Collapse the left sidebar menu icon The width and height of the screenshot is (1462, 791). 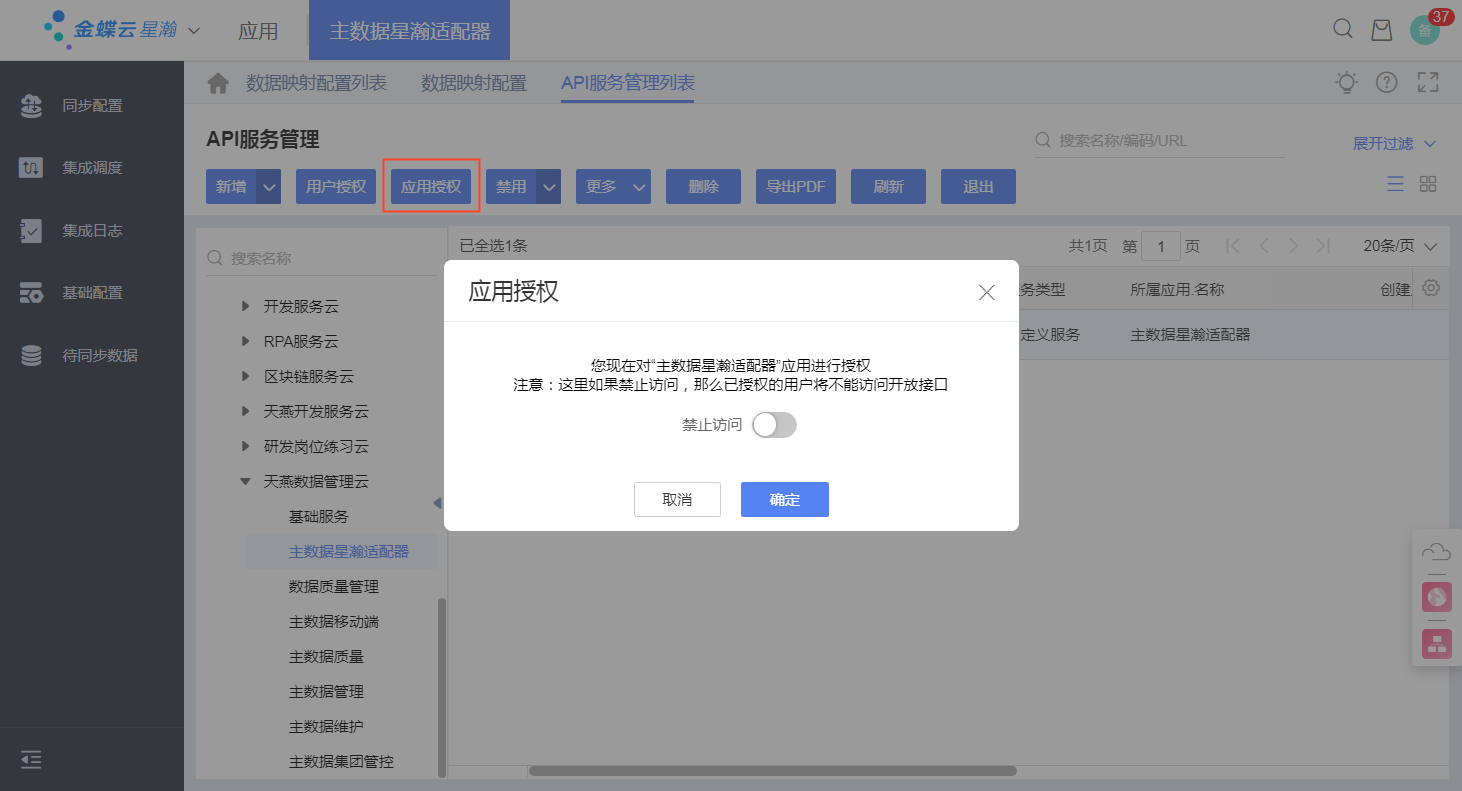click(x=31, y=760)
